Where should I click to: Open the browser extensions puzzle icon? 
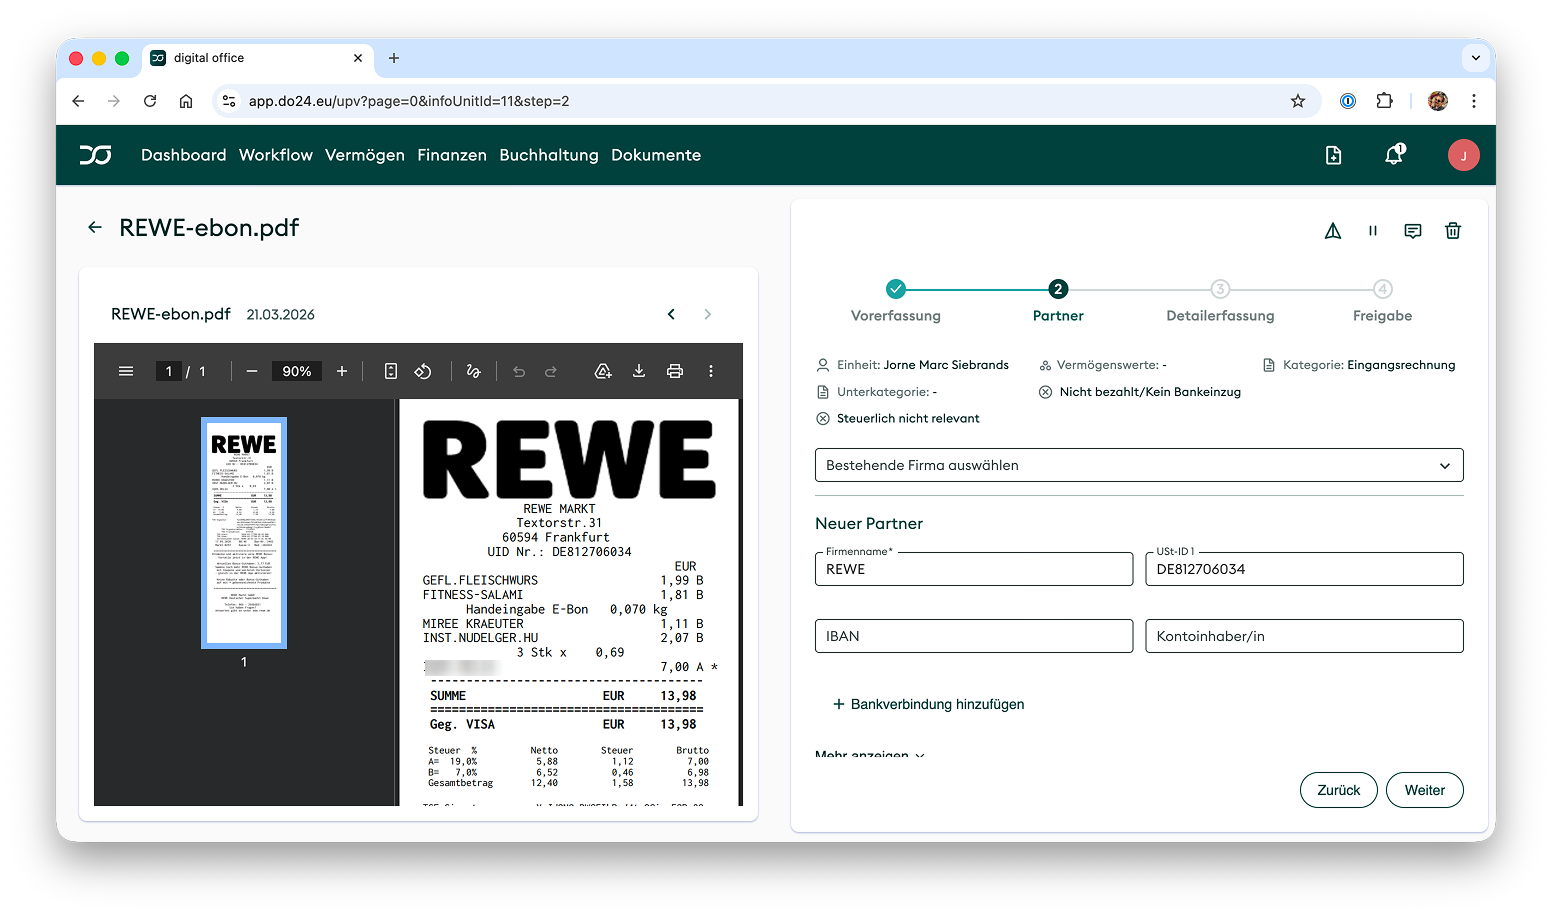1385,101
